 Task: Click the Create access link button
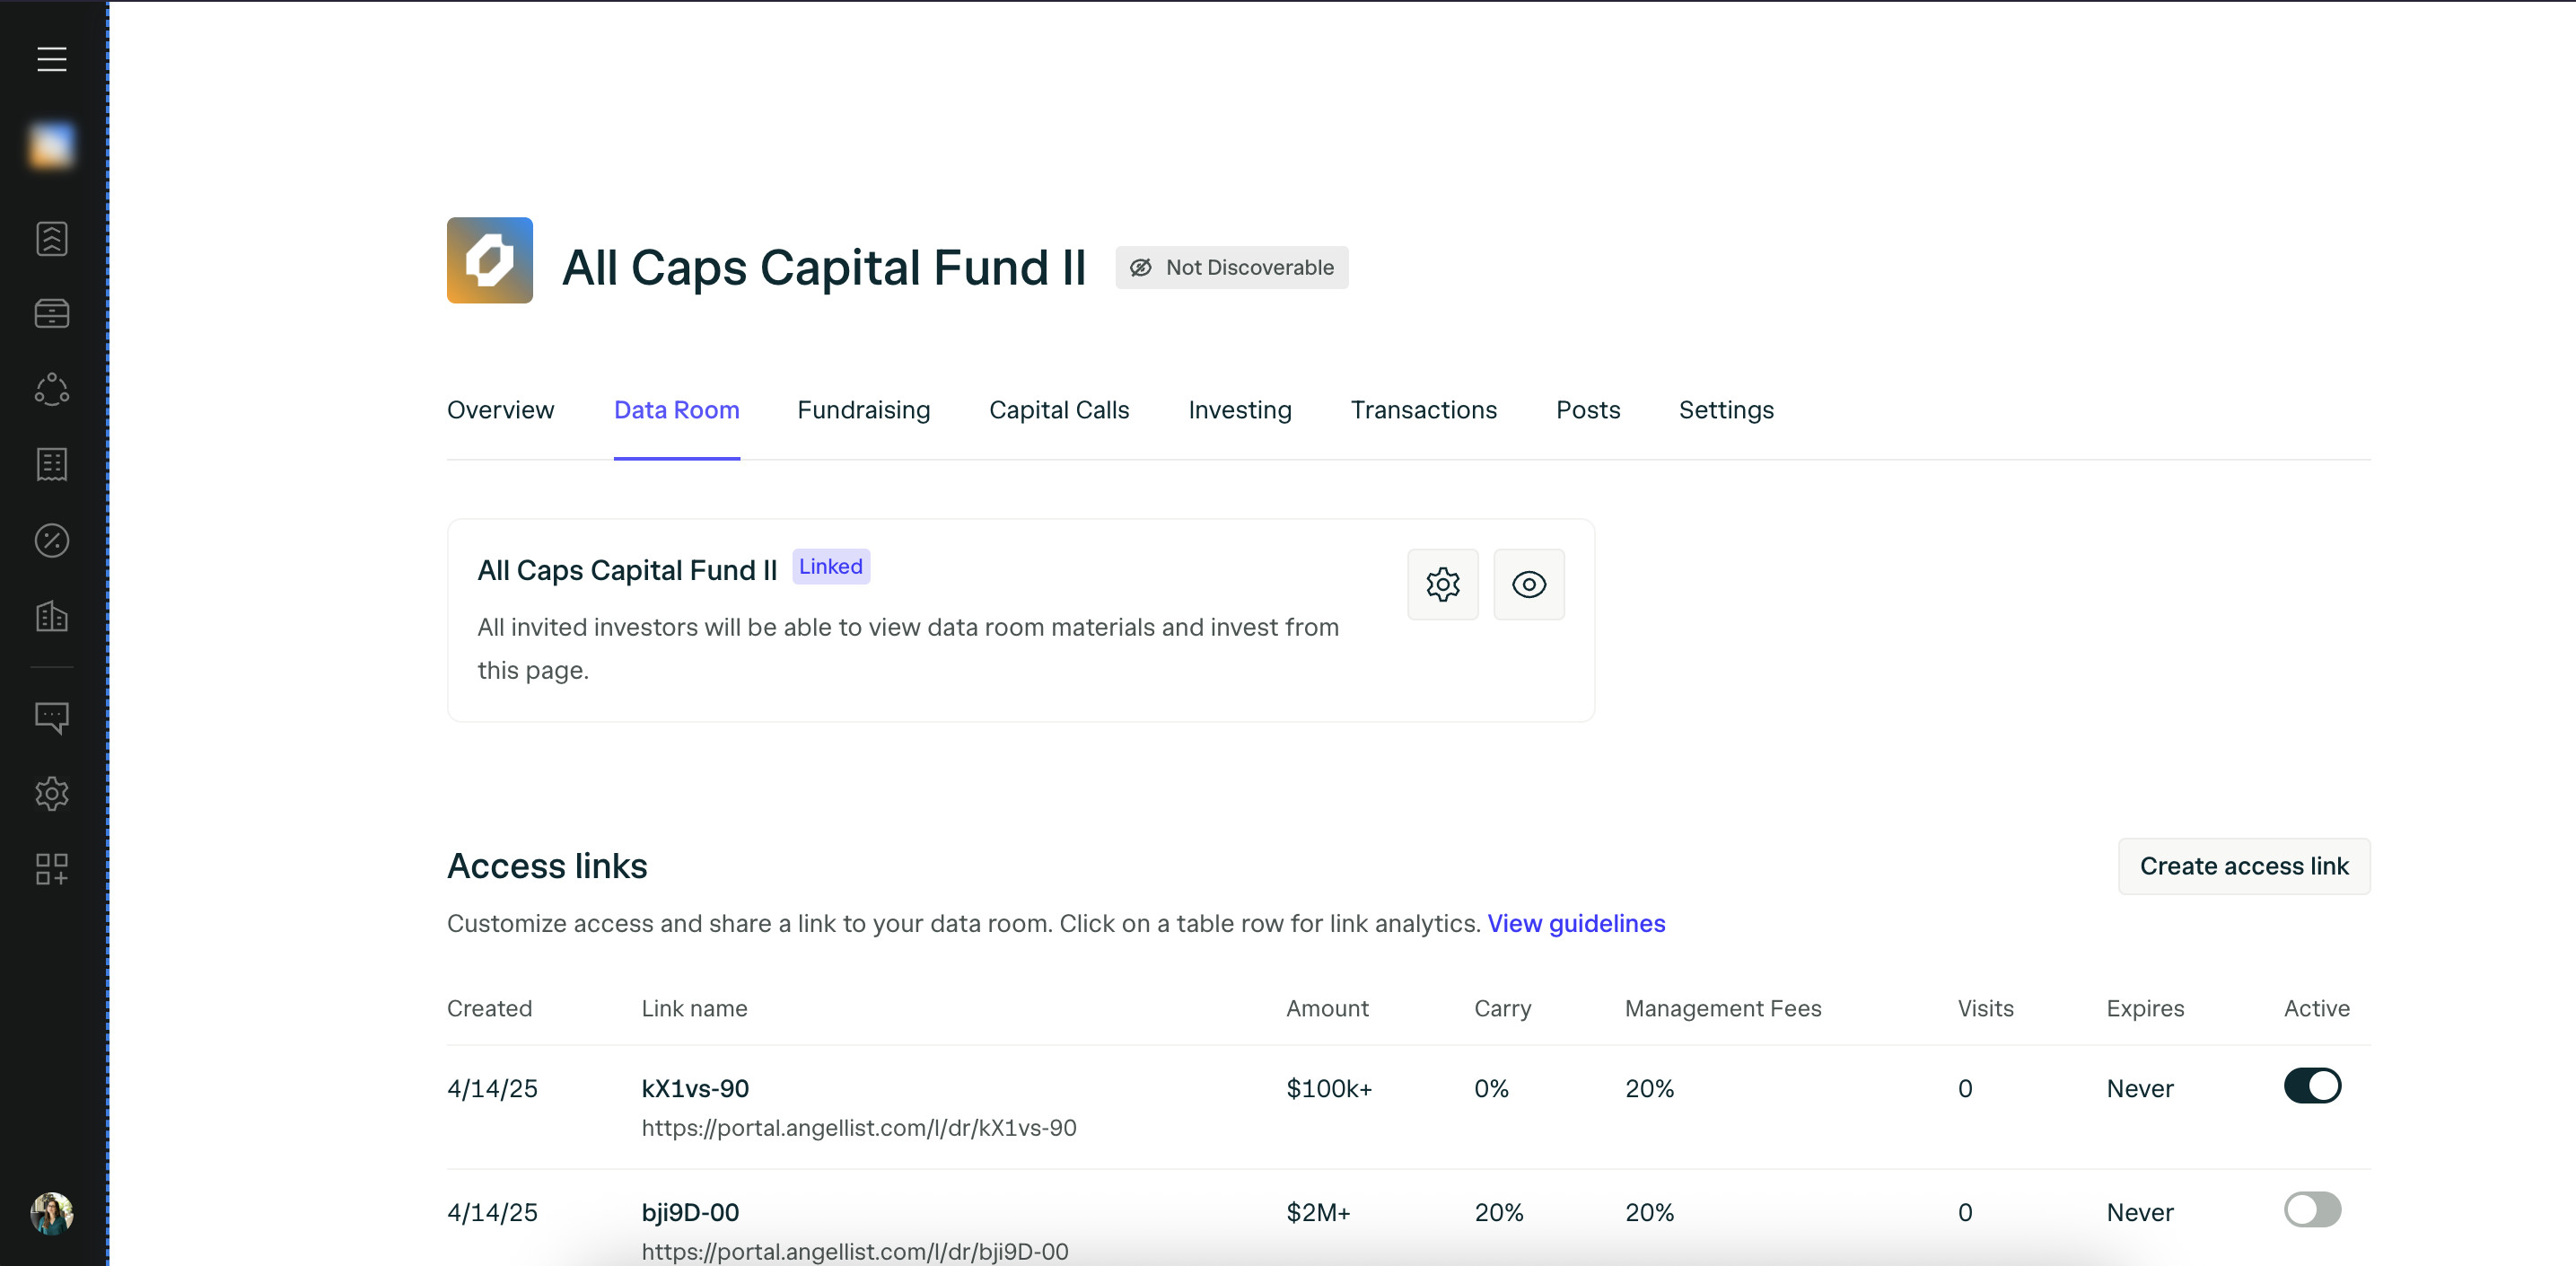pos(2243,866)
